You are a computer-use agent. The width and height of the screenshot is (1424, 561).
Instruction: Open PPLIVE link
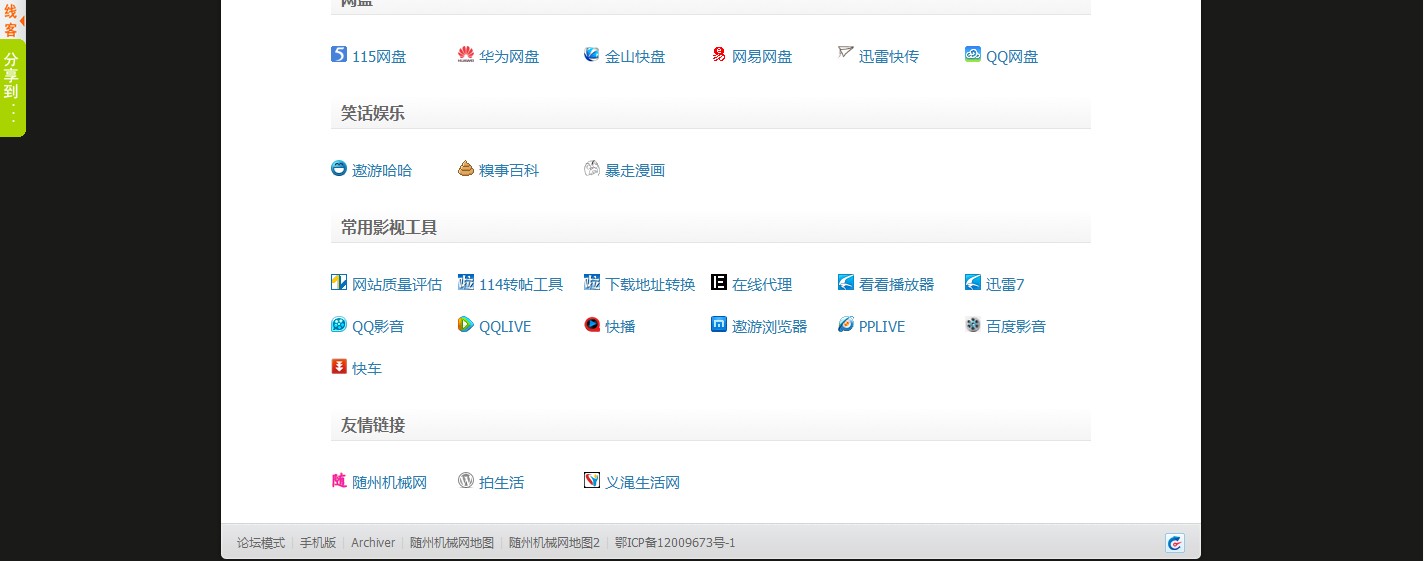coord(882,327)
